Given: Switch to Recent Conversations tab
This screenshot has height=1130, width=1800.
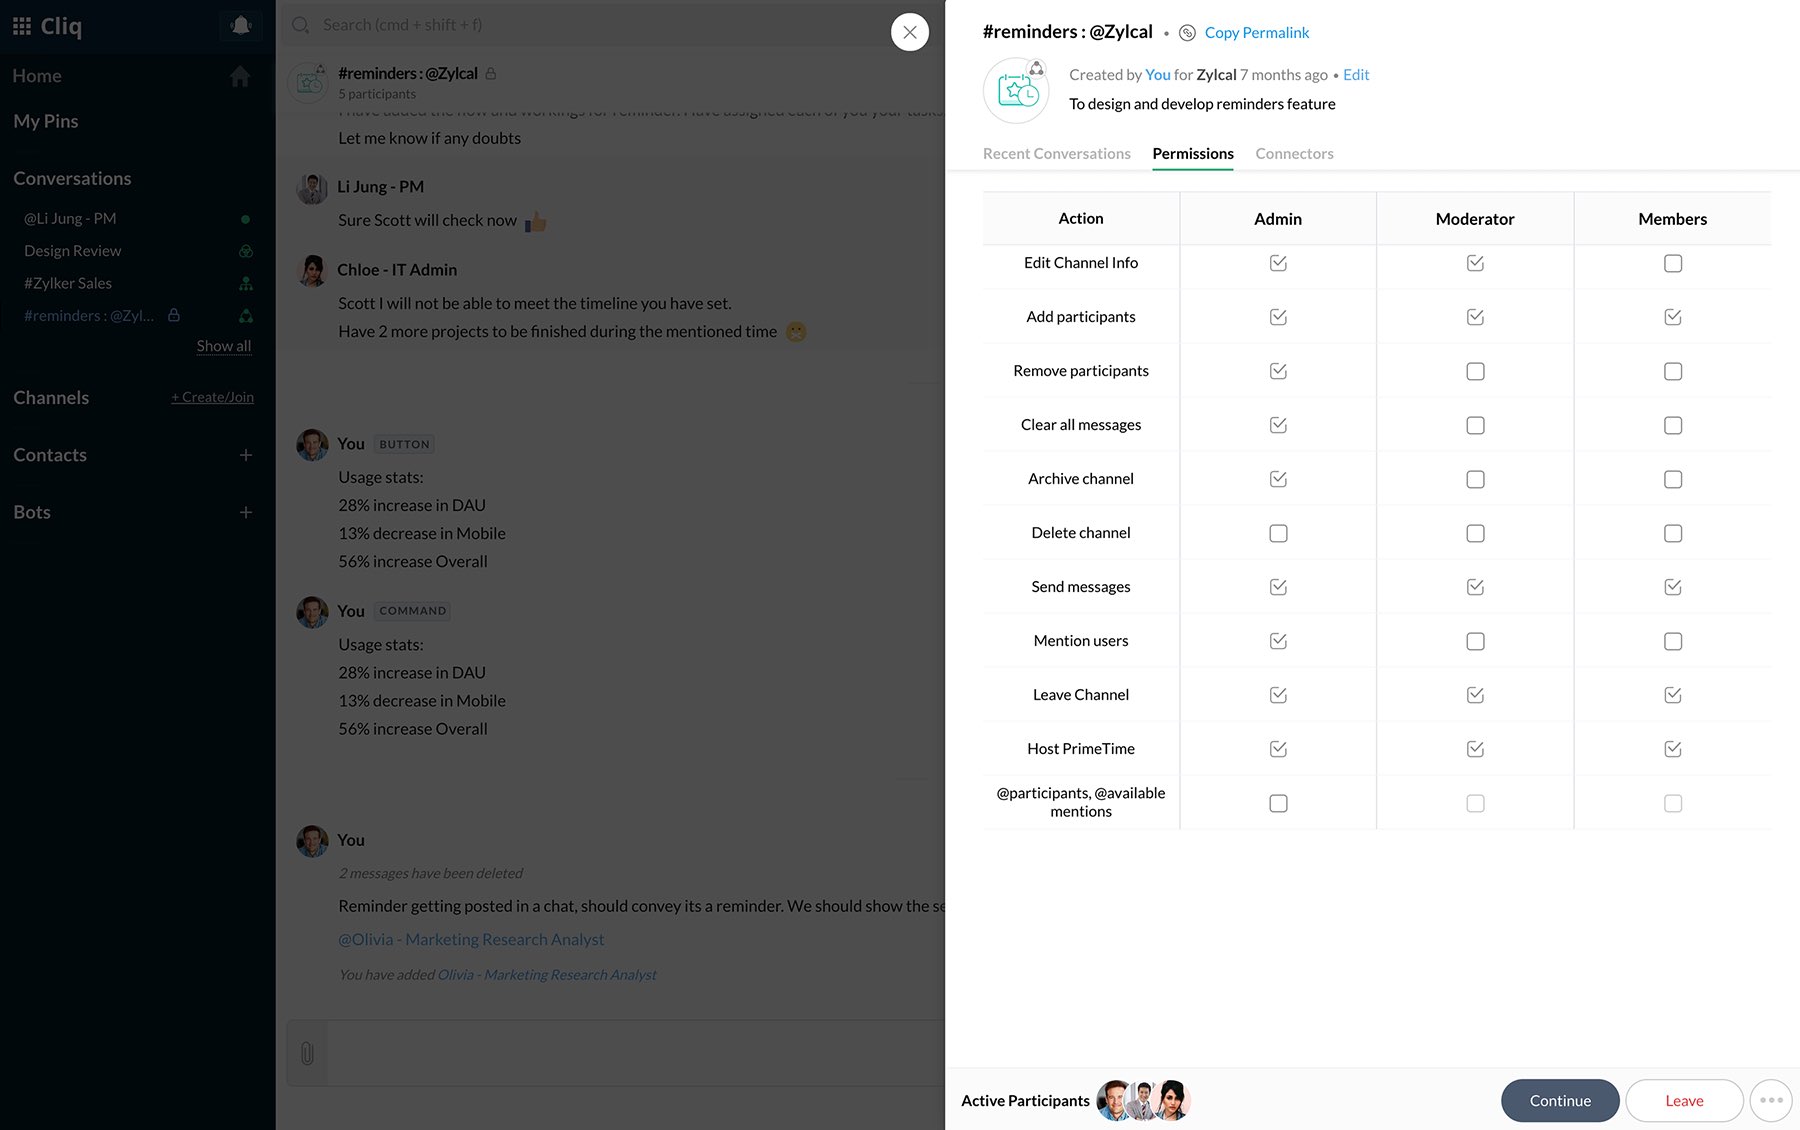Looking at the screenshot, I should [x=1056, y=153].
